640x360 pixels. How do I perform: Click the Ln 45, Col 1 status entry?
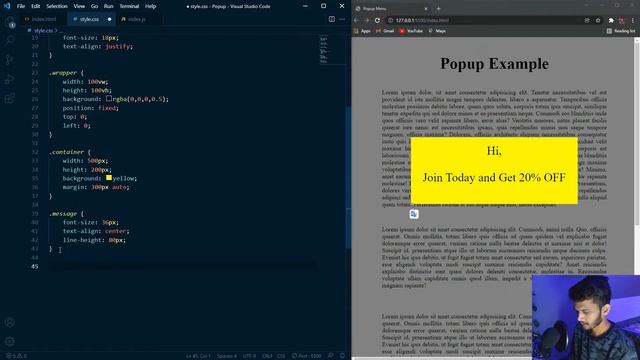pos(198,356)
